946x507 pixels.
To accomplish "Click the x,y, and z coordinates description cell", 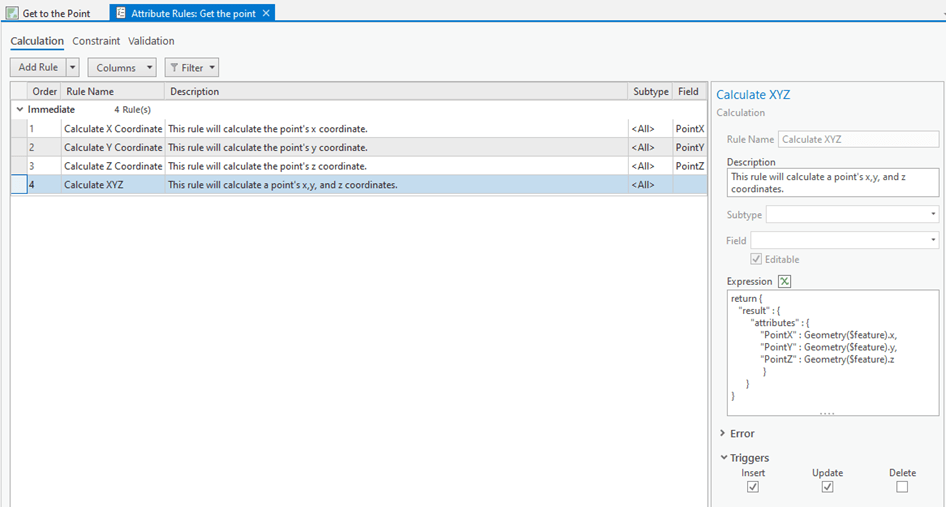I will tap(396, 185).
